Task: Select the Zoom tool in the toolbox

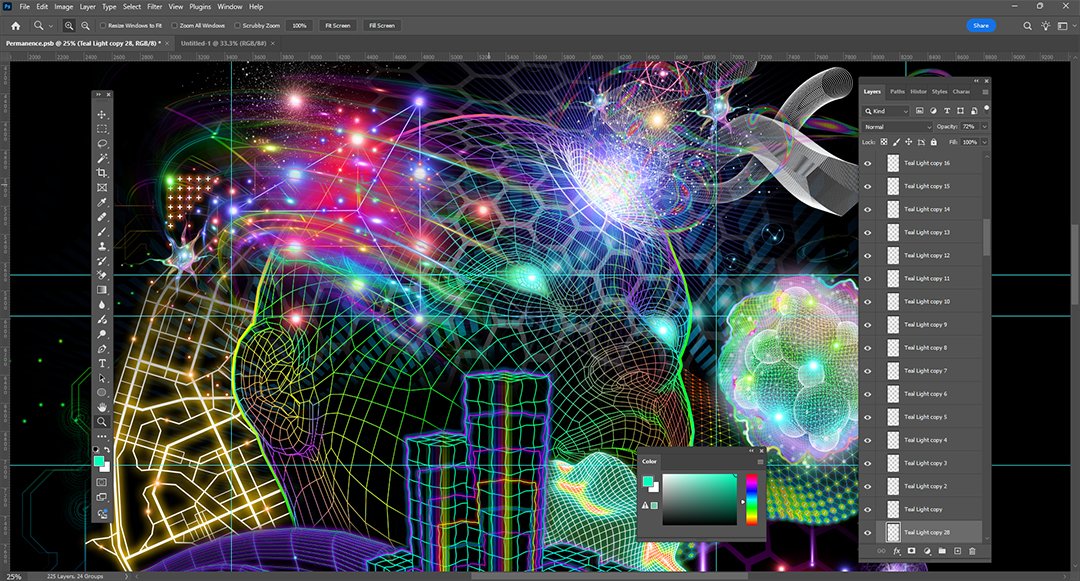Action: pyautogui.click(x=102, y=421)
